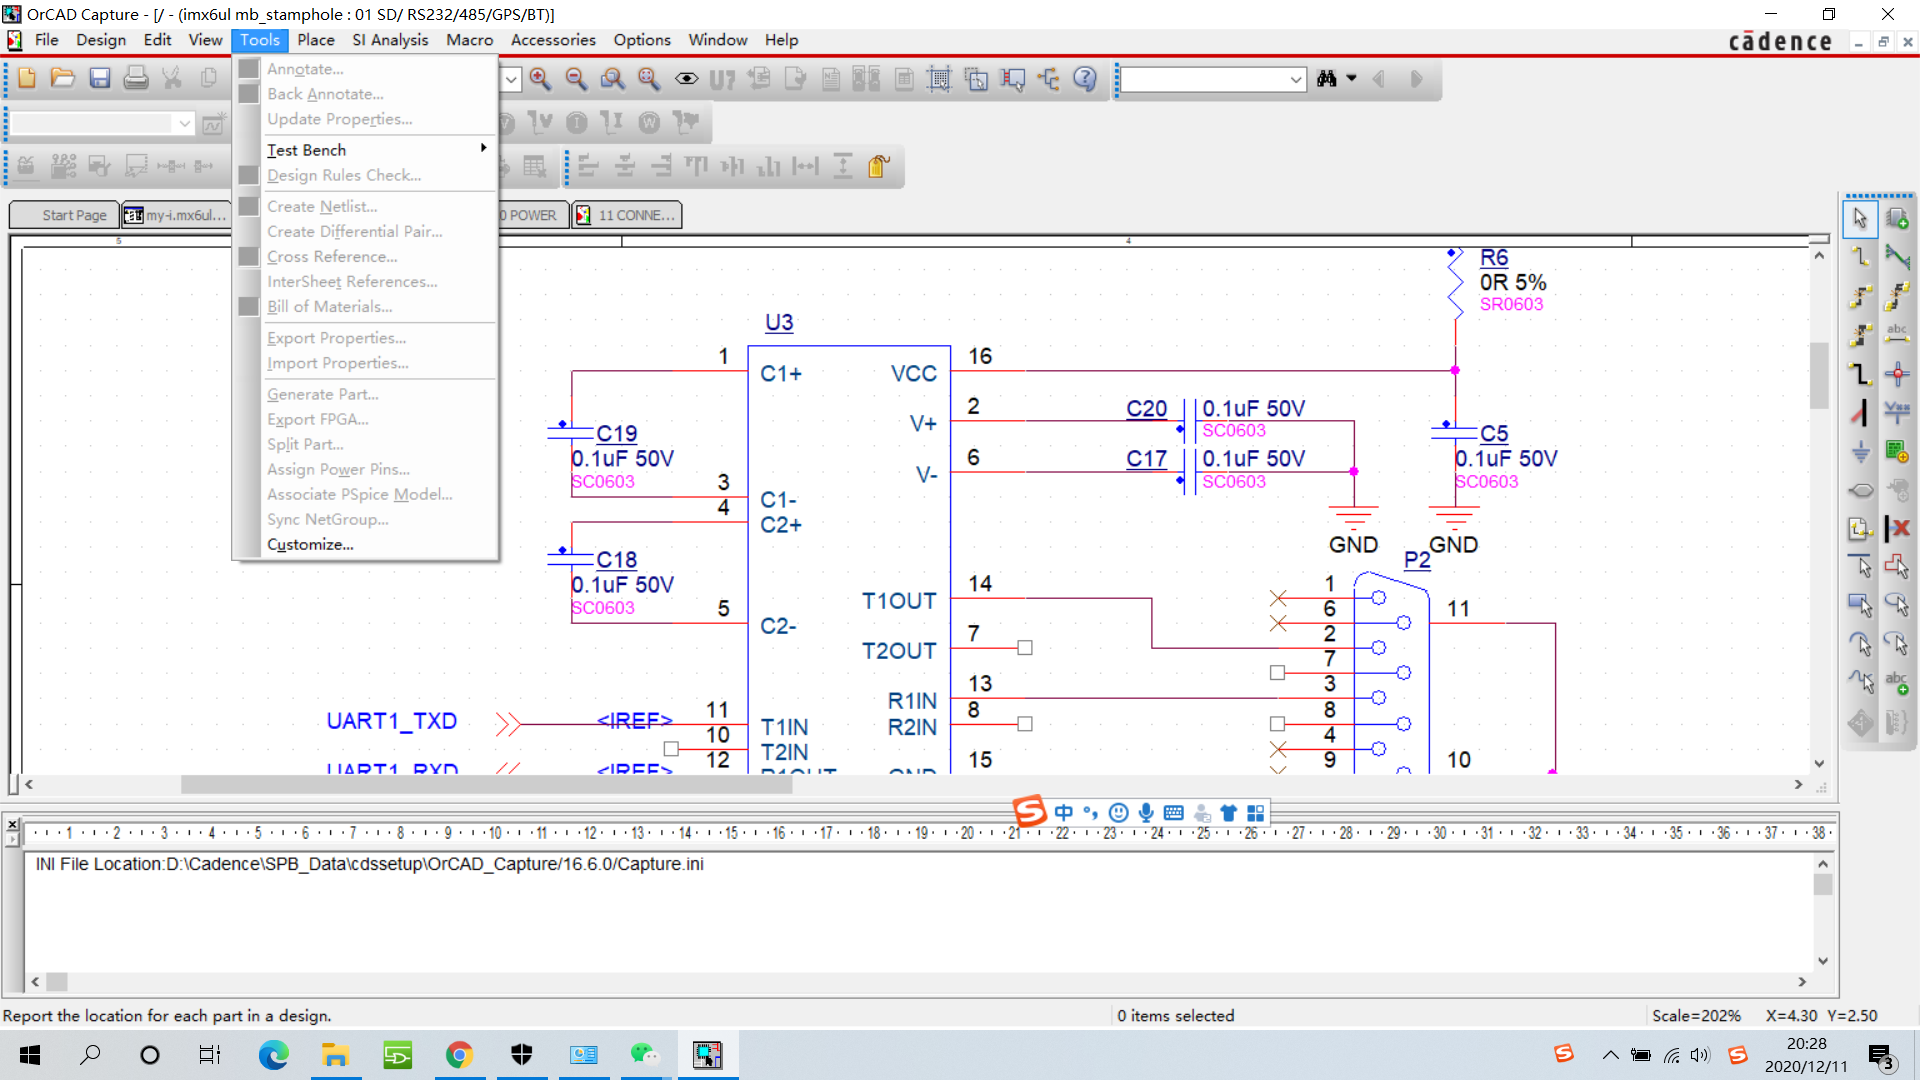This screenshot has width=1920, height=1080.
Task: Select the Place Line tool
Action: (x=1860, y=567)
